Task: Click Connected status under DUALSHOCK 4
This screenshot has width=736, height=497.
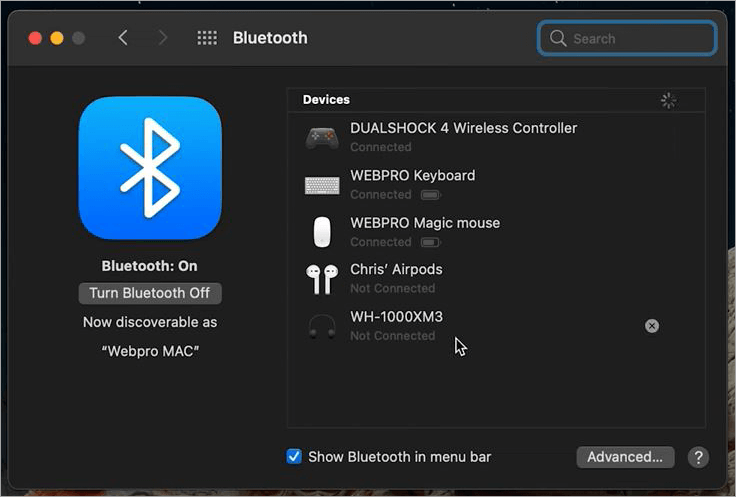Action: pos(381,147)
